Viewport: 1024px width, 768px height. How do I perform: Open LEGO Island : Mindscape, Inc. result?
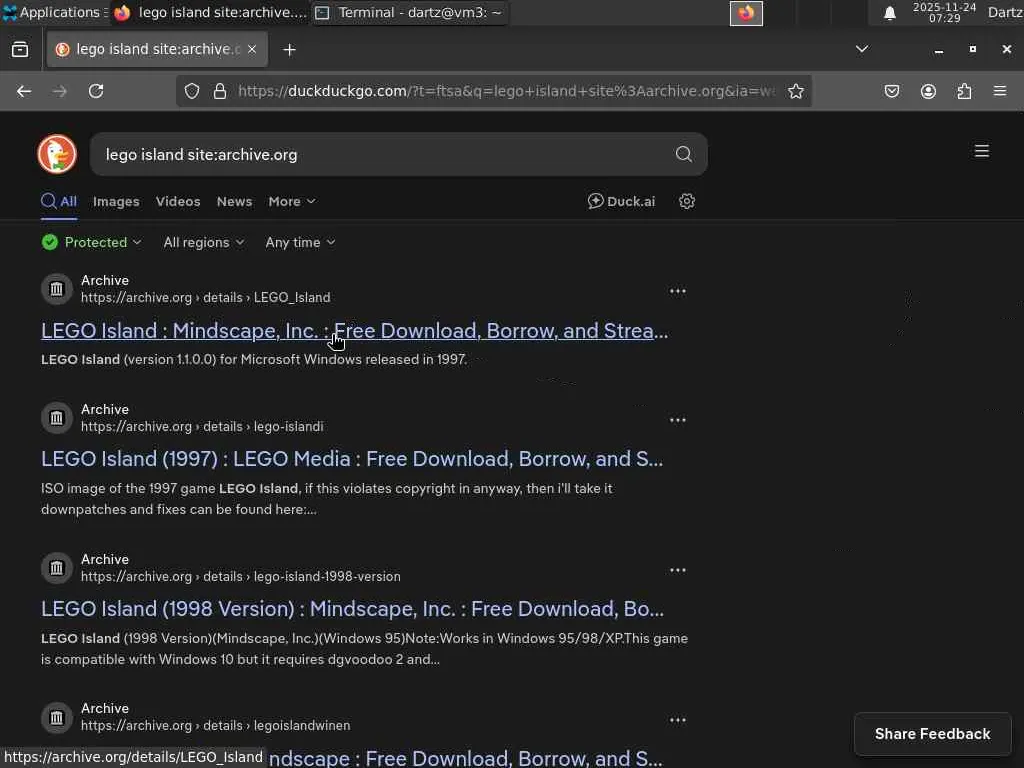(x=355, y=330)
